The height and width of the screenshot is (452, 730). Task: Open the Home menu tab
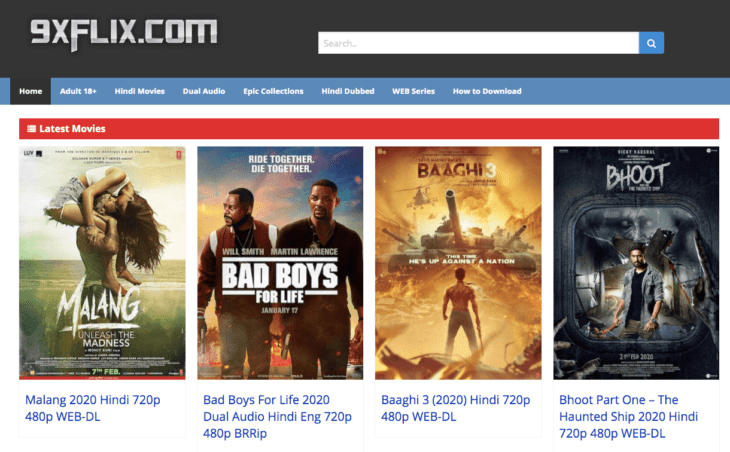point(30,91)
